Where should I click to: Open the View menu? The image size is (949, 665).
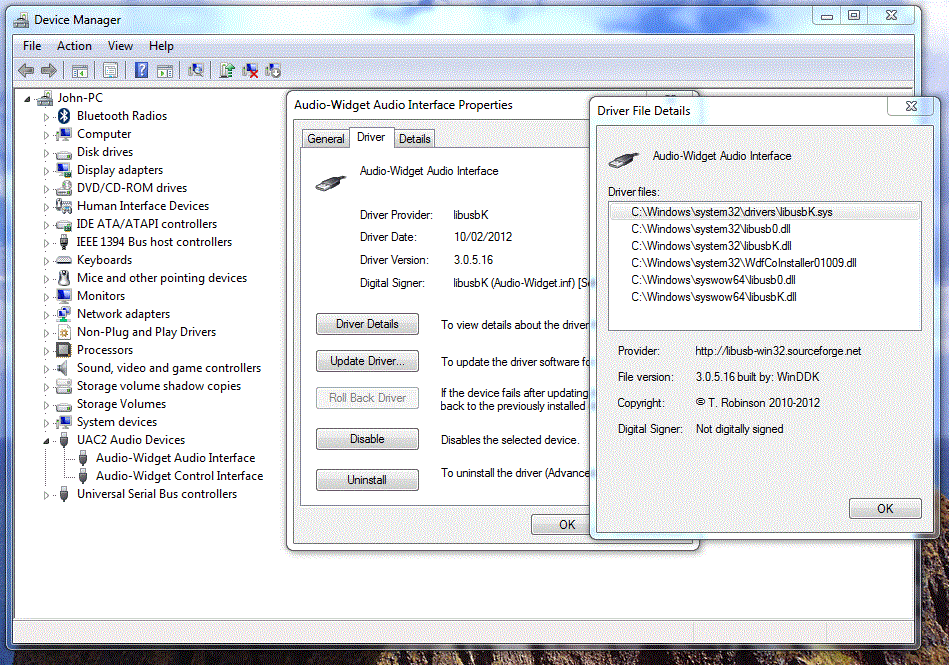[x=120, y=46]
